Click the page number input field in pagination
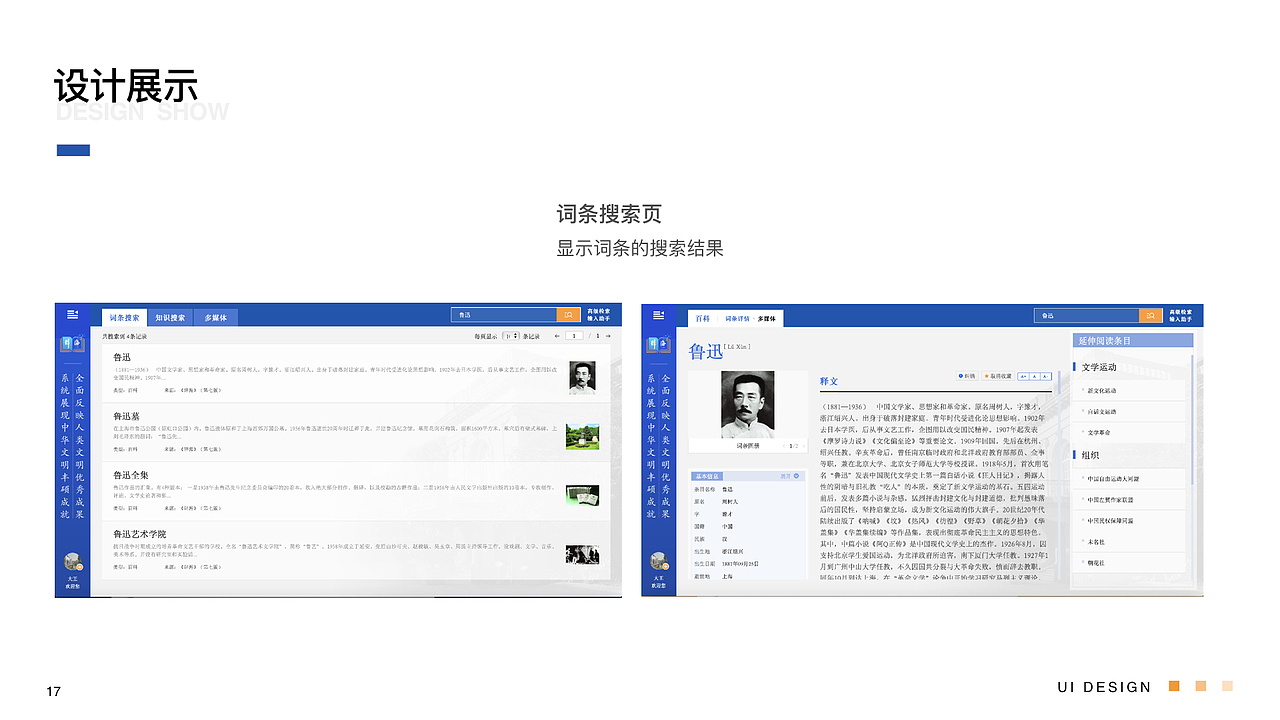The width and height of the screenshot is (1280, 720). 573,335
